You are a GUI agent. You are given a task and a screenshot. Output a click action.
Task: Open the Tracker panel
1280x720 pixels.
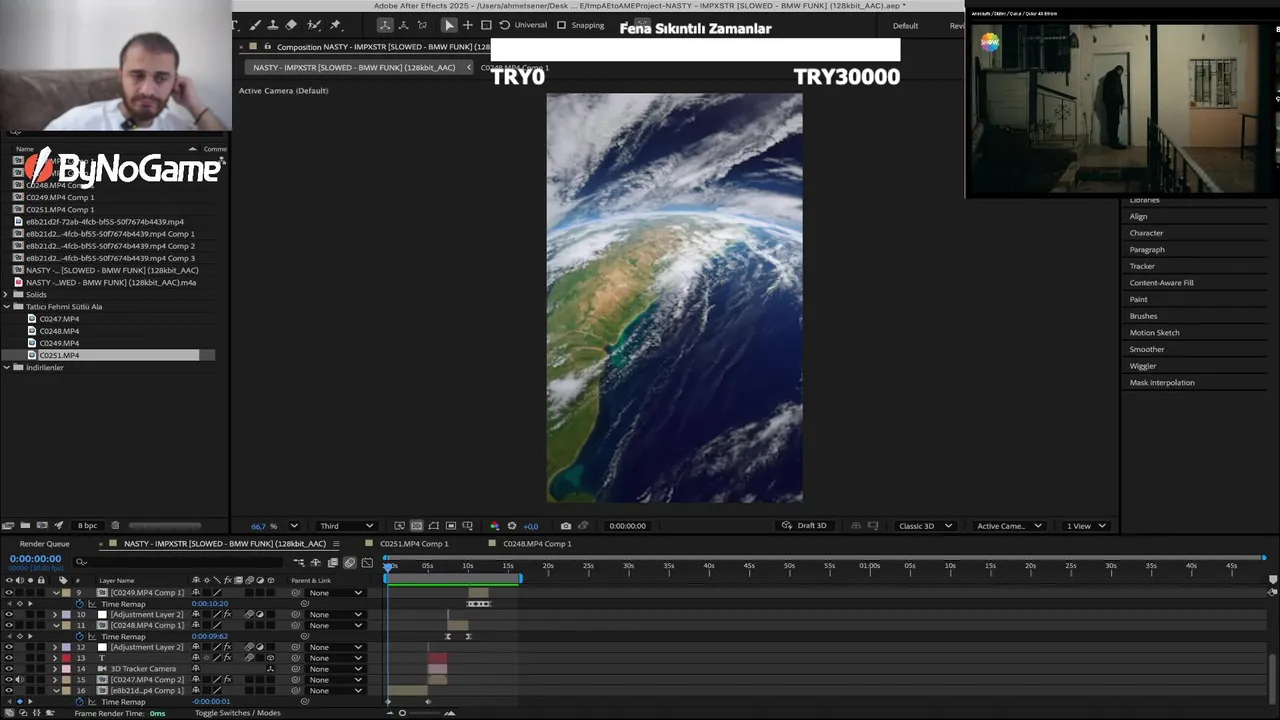pos(1142,266)
